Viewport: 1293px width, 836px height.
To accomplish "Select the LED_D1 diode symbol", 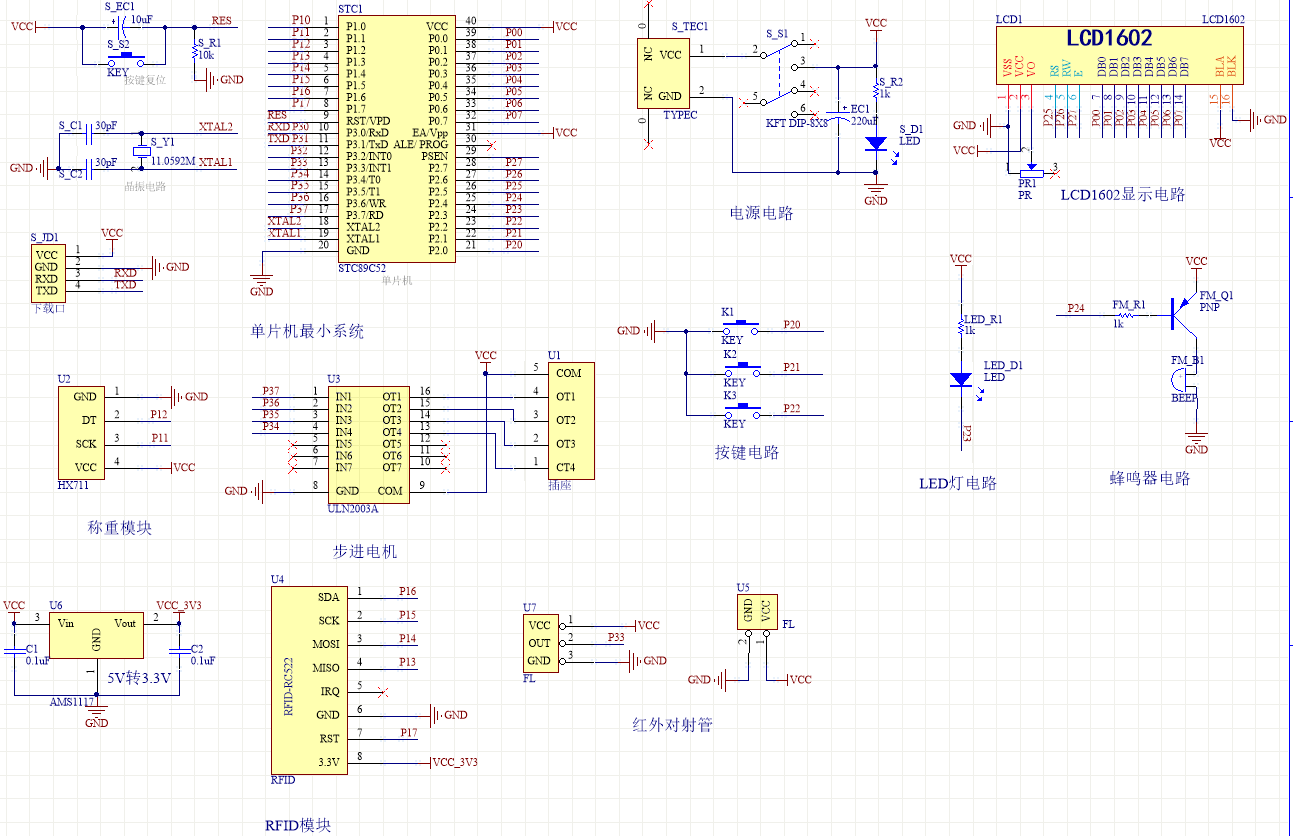I will 961,380.
